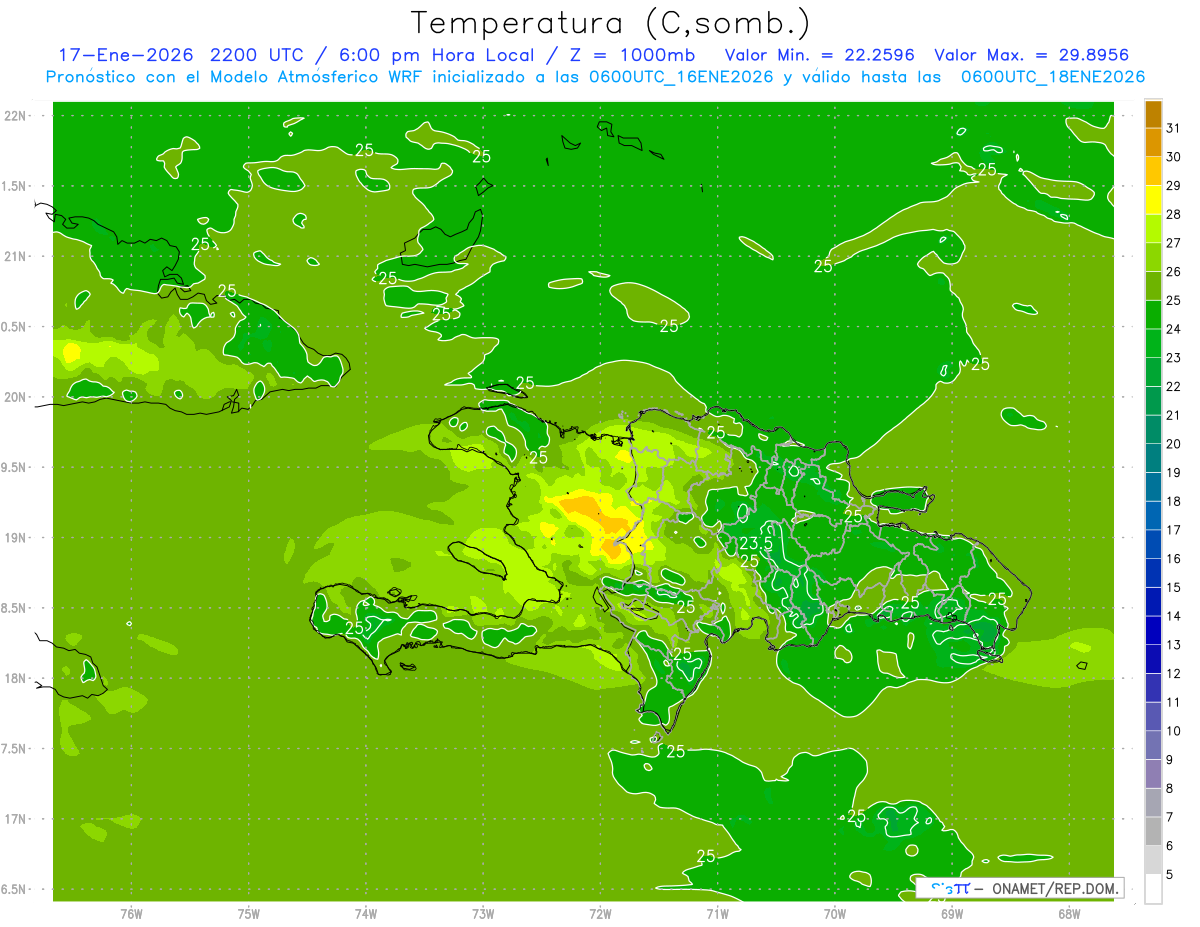Viewport: 1200px width, 927px height.
Task: Click the '74W' longitude axis label
Action: click(366, 914)
